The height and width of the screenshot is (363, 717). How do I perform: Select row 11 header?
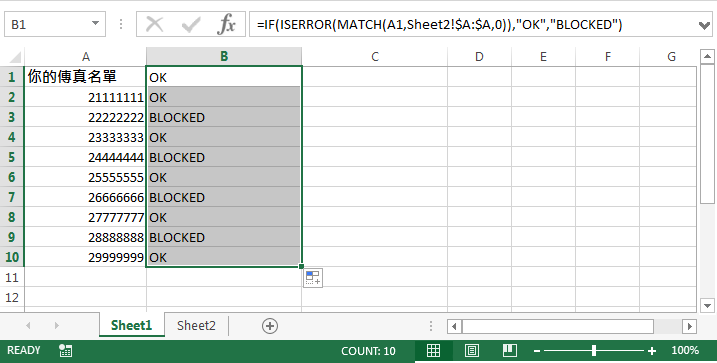tap(12, 278)
